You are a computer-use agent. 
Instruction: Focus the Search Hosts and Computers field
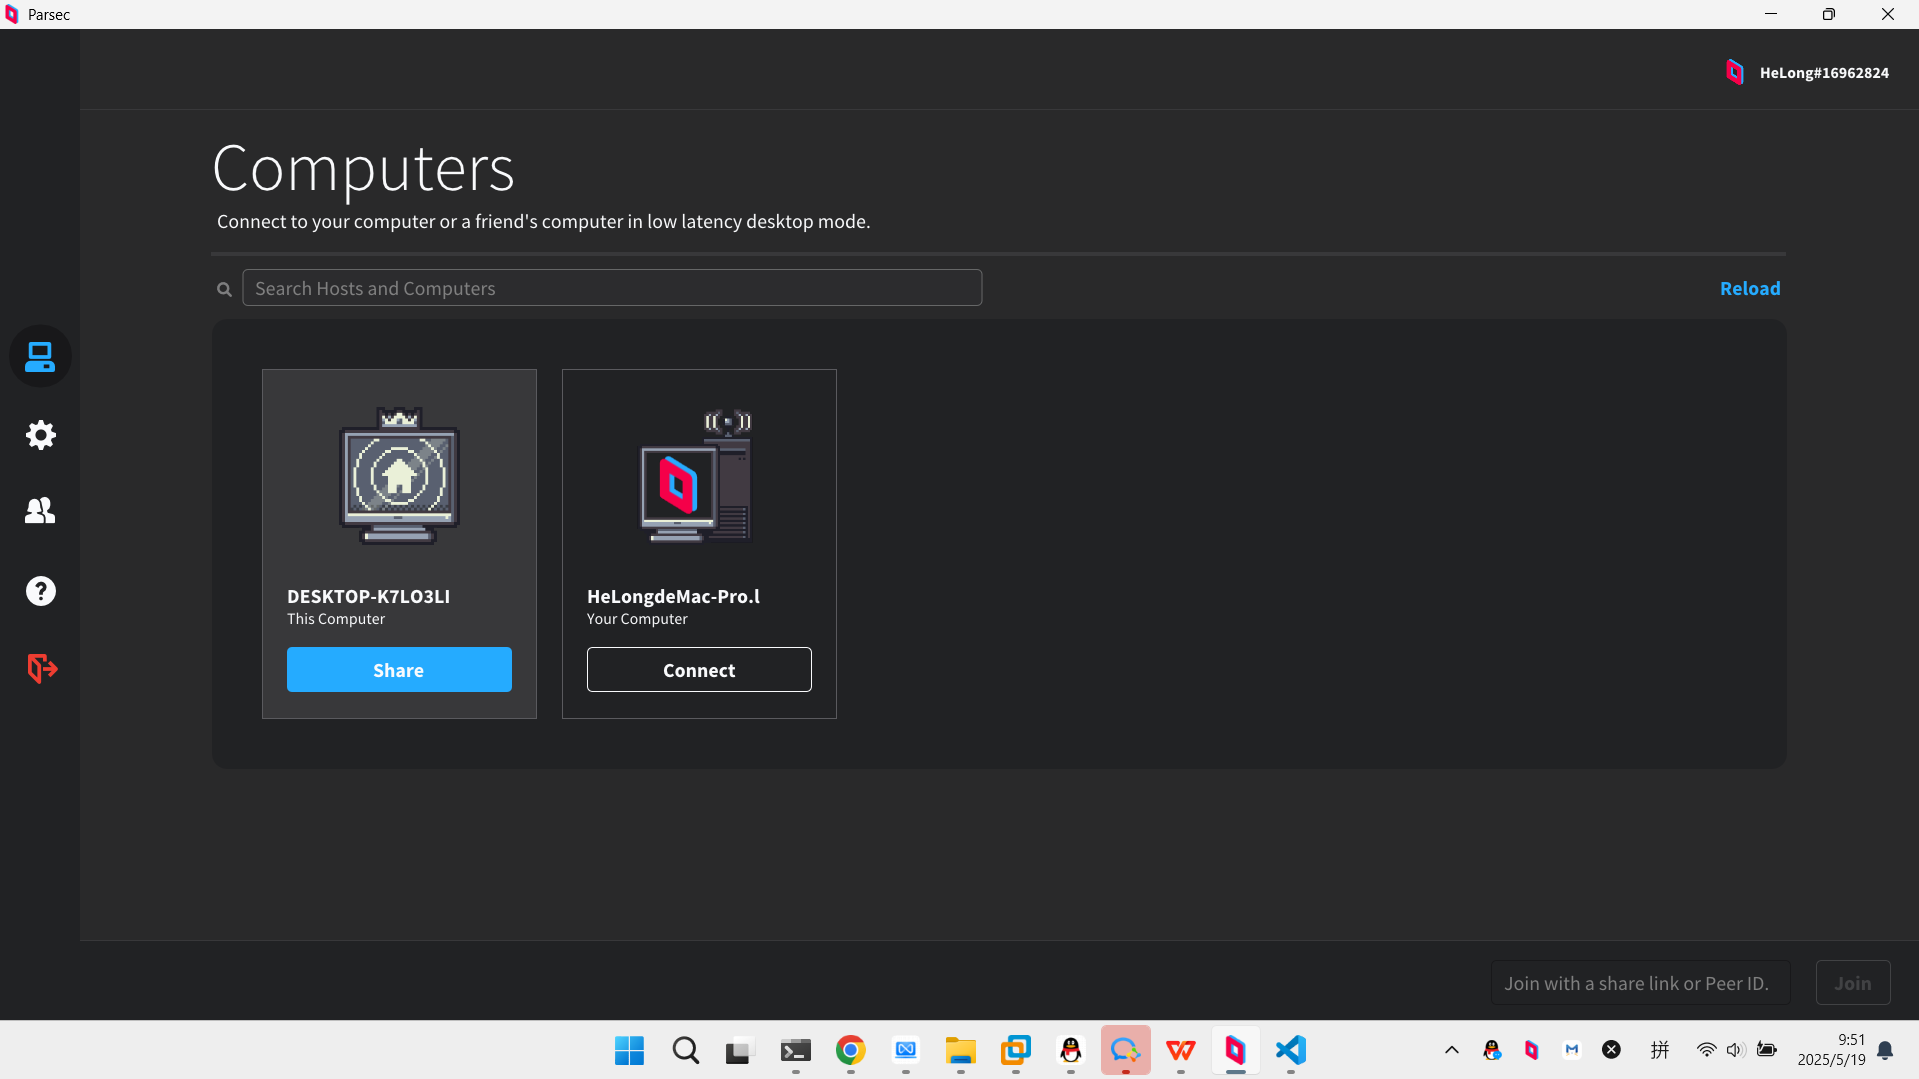click(x=612, y=288)
